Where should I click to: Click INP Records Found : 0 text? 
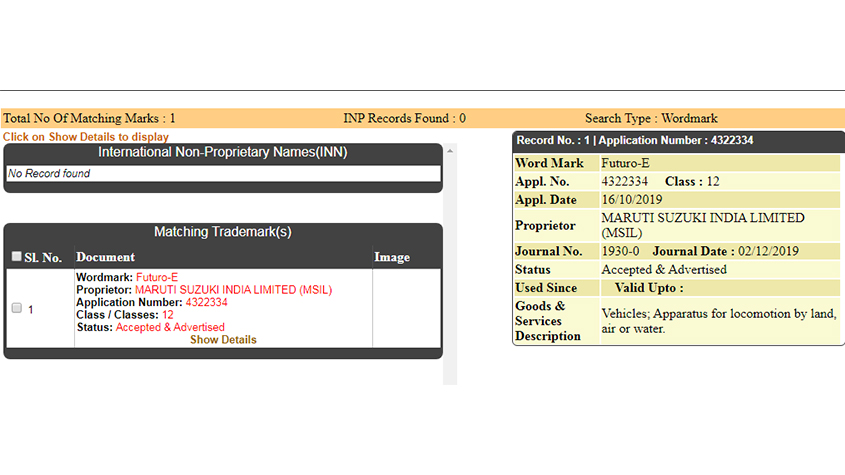pos(405,118)
